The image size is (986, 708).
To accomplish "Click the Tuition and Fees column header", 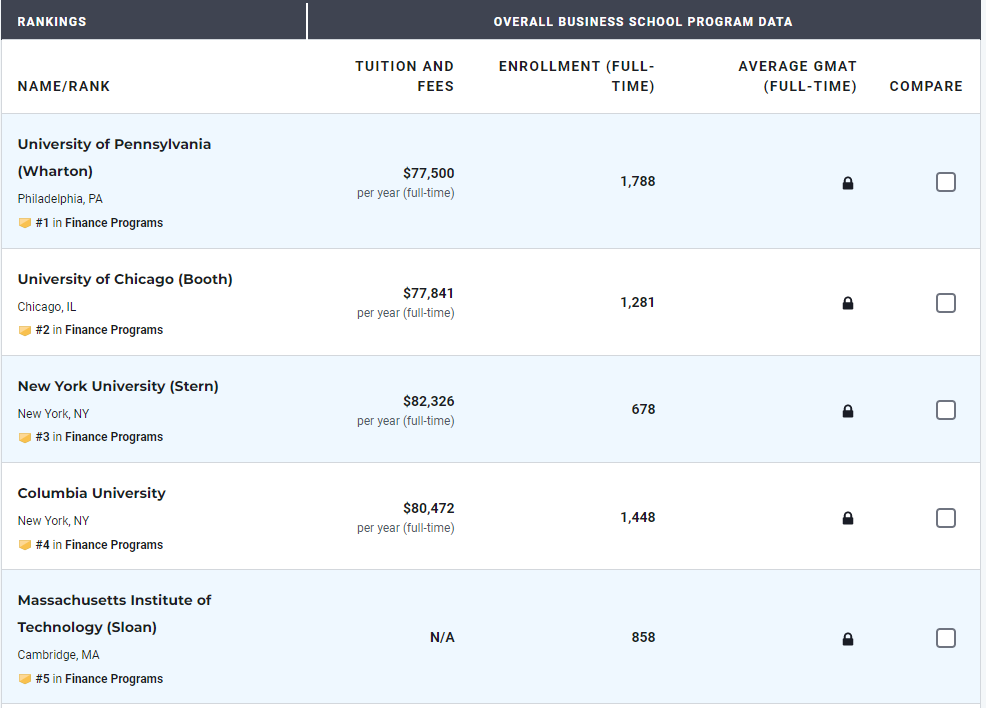I will coord(404,76).
